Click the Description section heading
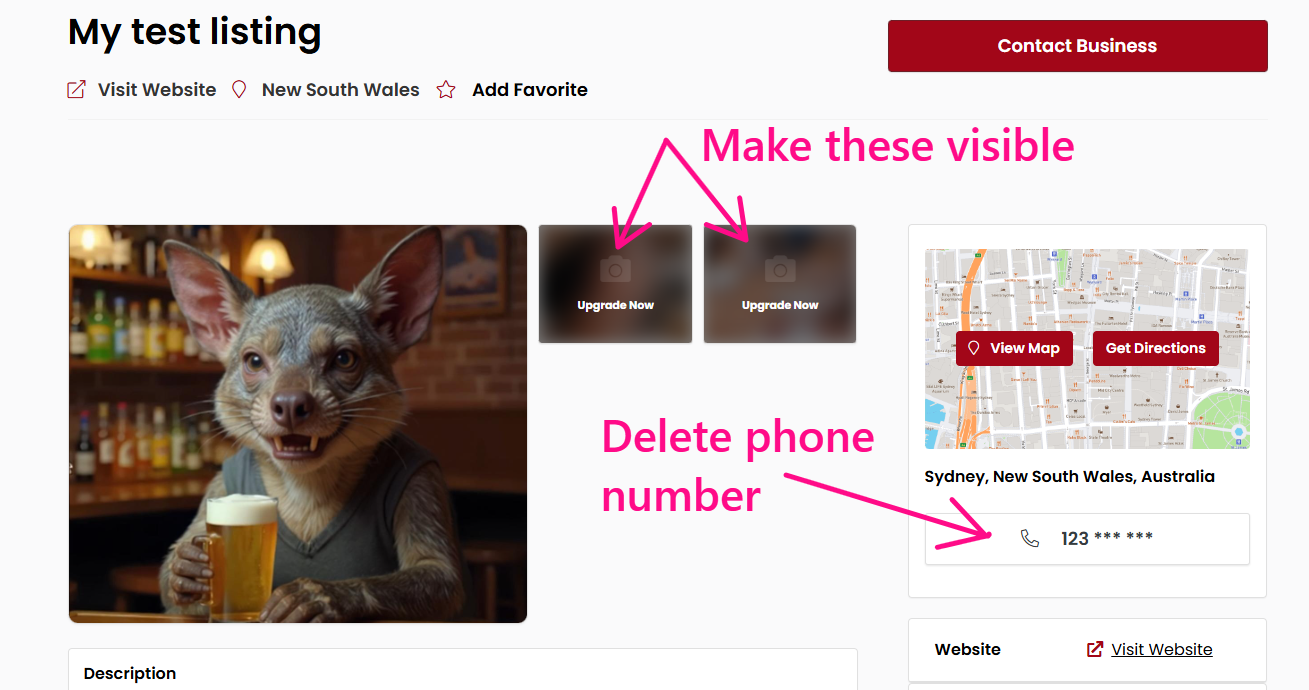The height and width of the screenshot is (690, 1309). (x=130, y=673)
